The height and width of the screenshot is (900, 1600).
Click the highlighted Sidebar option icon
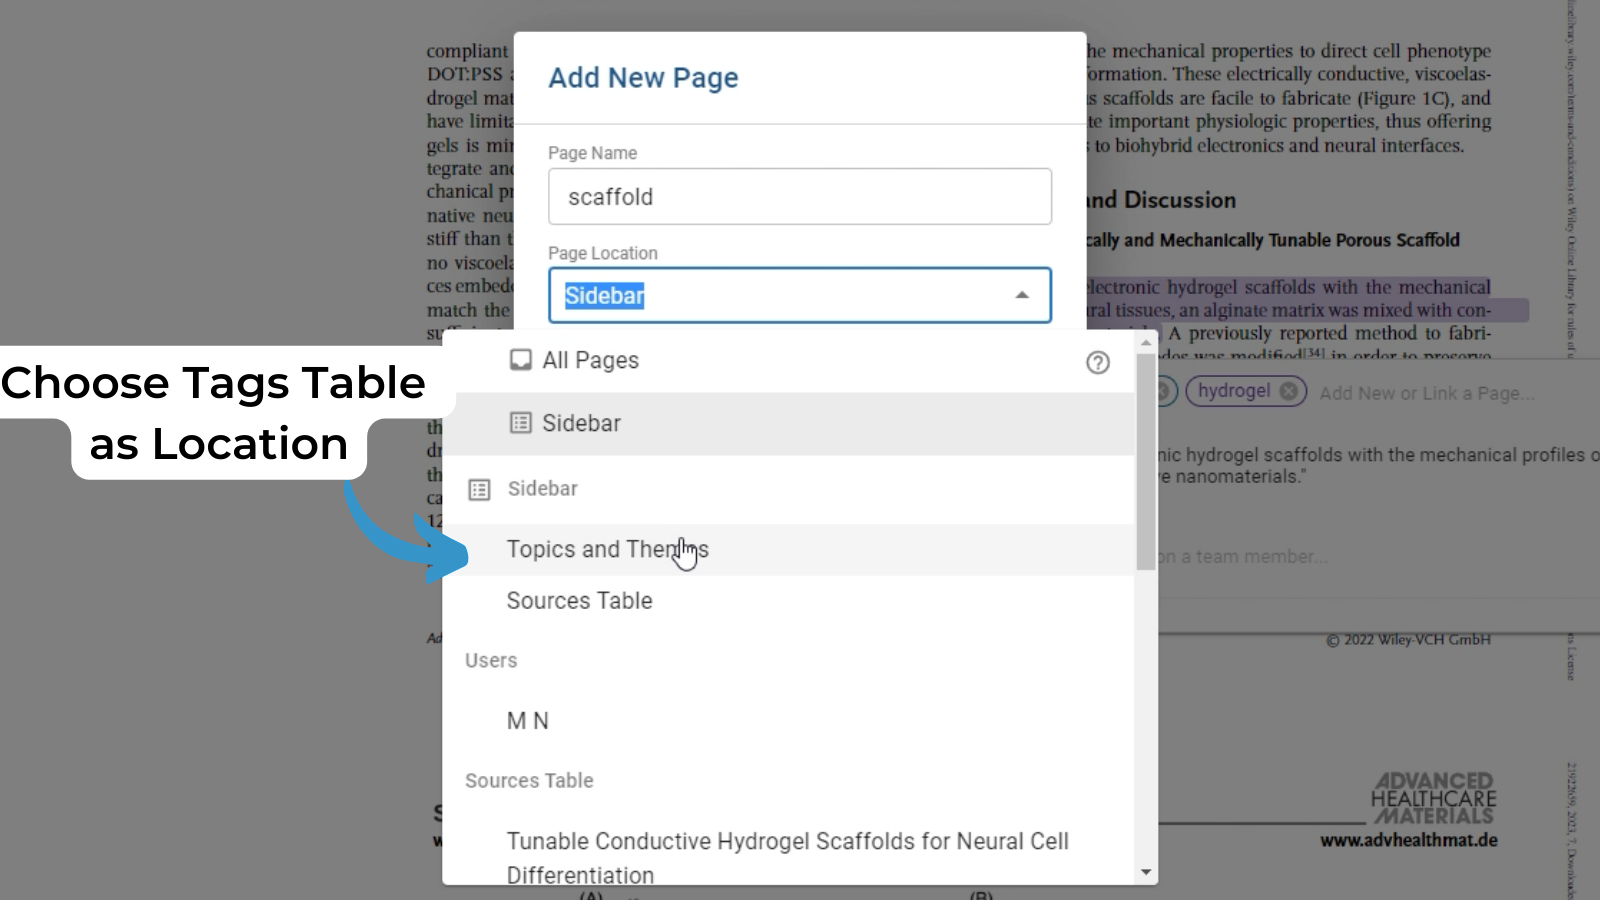point(520,423)
